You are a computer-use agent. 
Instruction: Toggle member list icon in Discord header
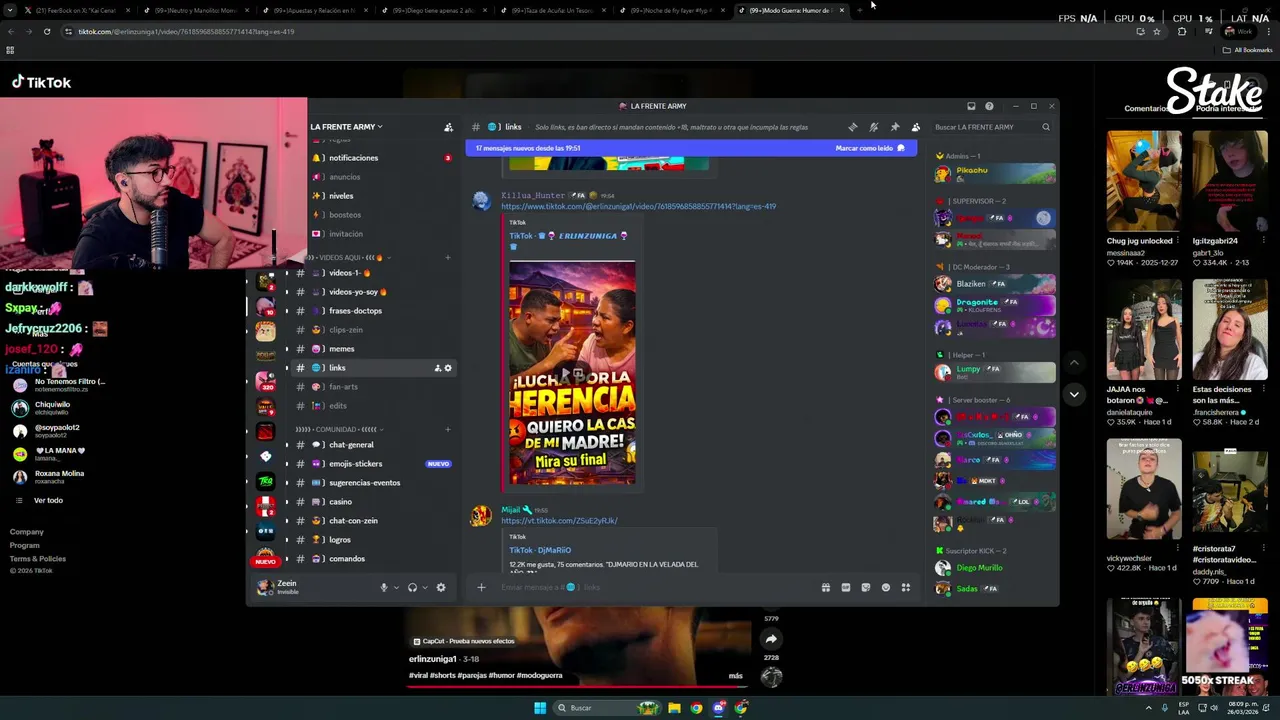click(x=915, y=127)
